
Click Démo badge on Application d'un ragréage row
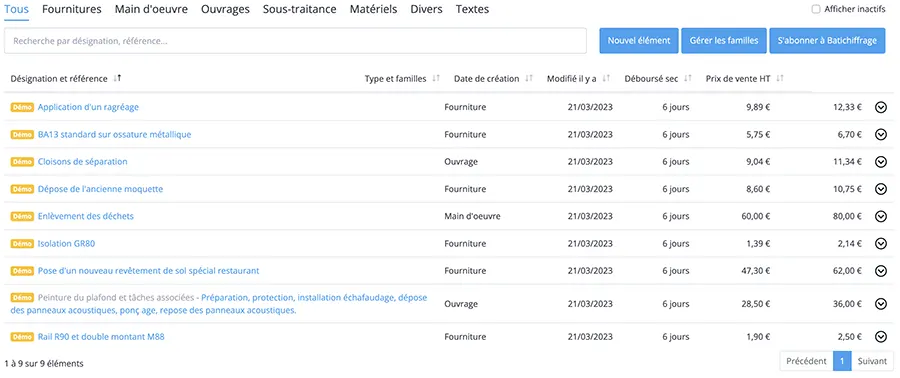pos(22,107)
